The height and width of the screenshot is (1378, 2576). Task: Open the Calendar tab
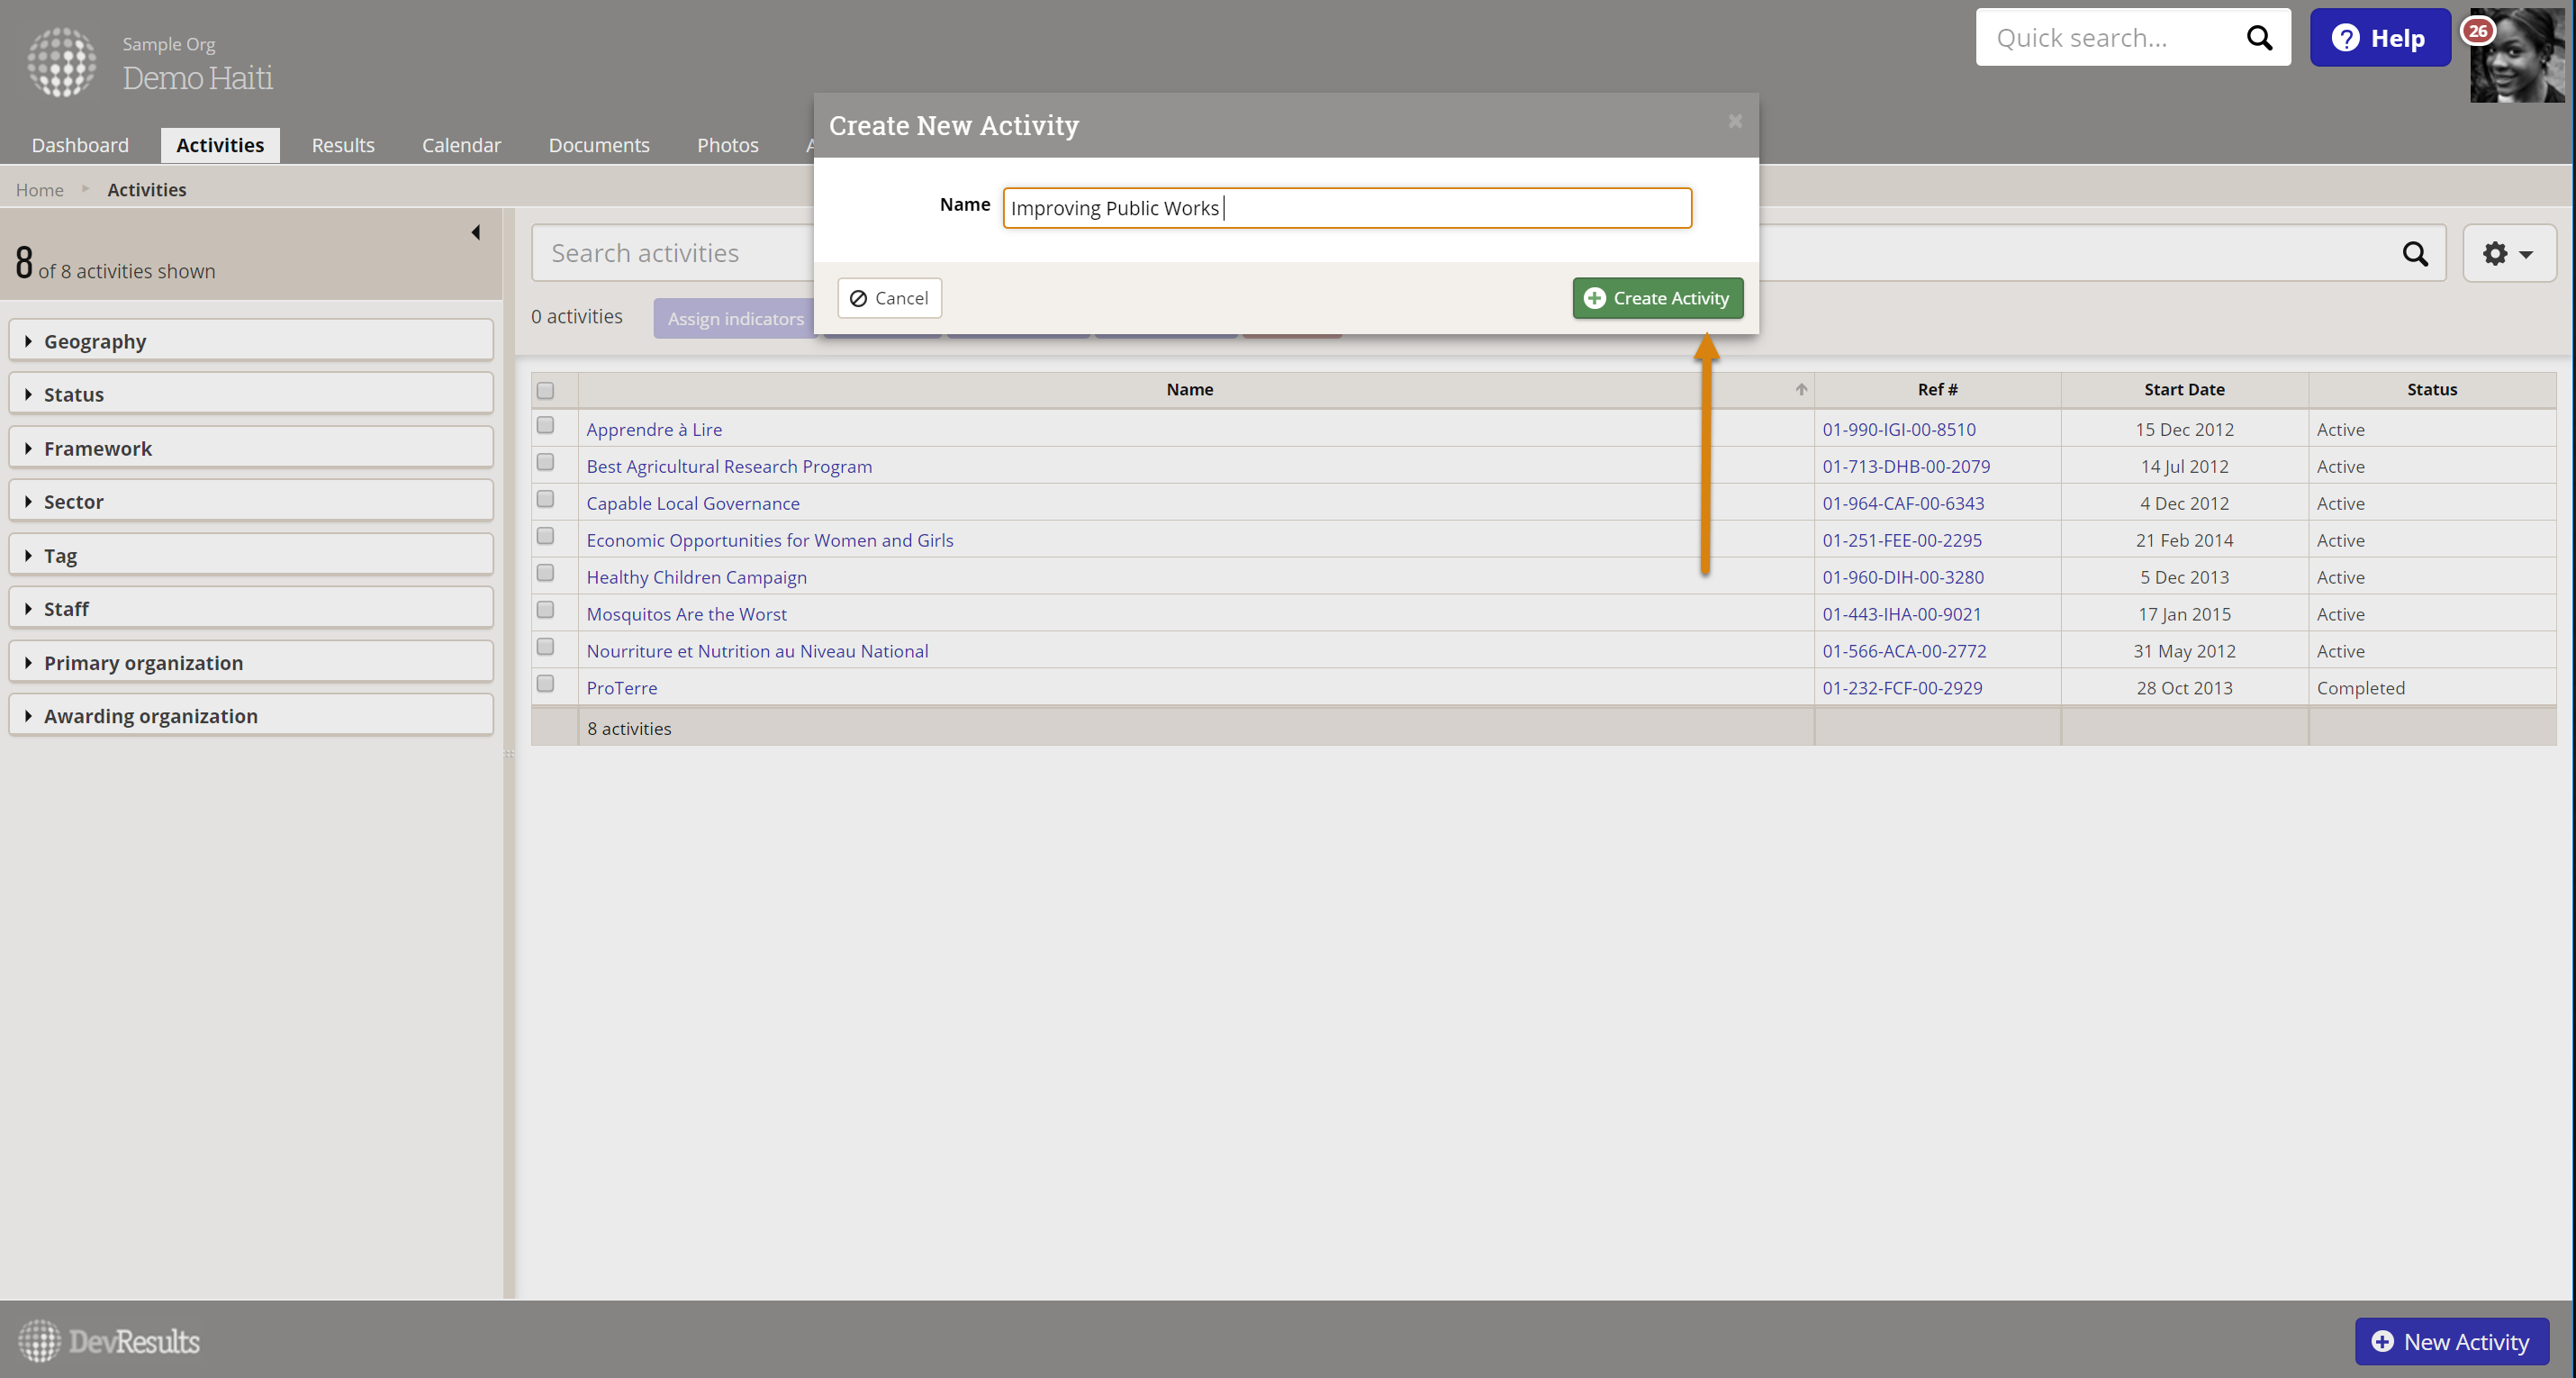[x=461, y=145]
